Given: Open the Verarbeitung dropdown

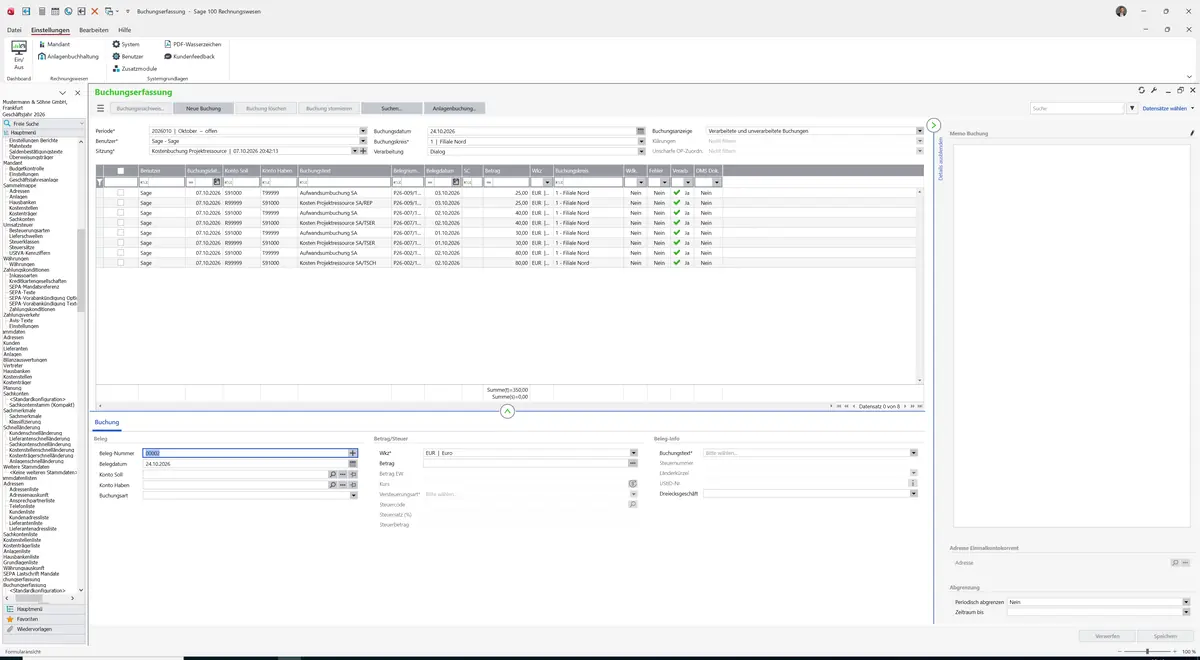Looking at the screenshot, I should coord(642,152).
